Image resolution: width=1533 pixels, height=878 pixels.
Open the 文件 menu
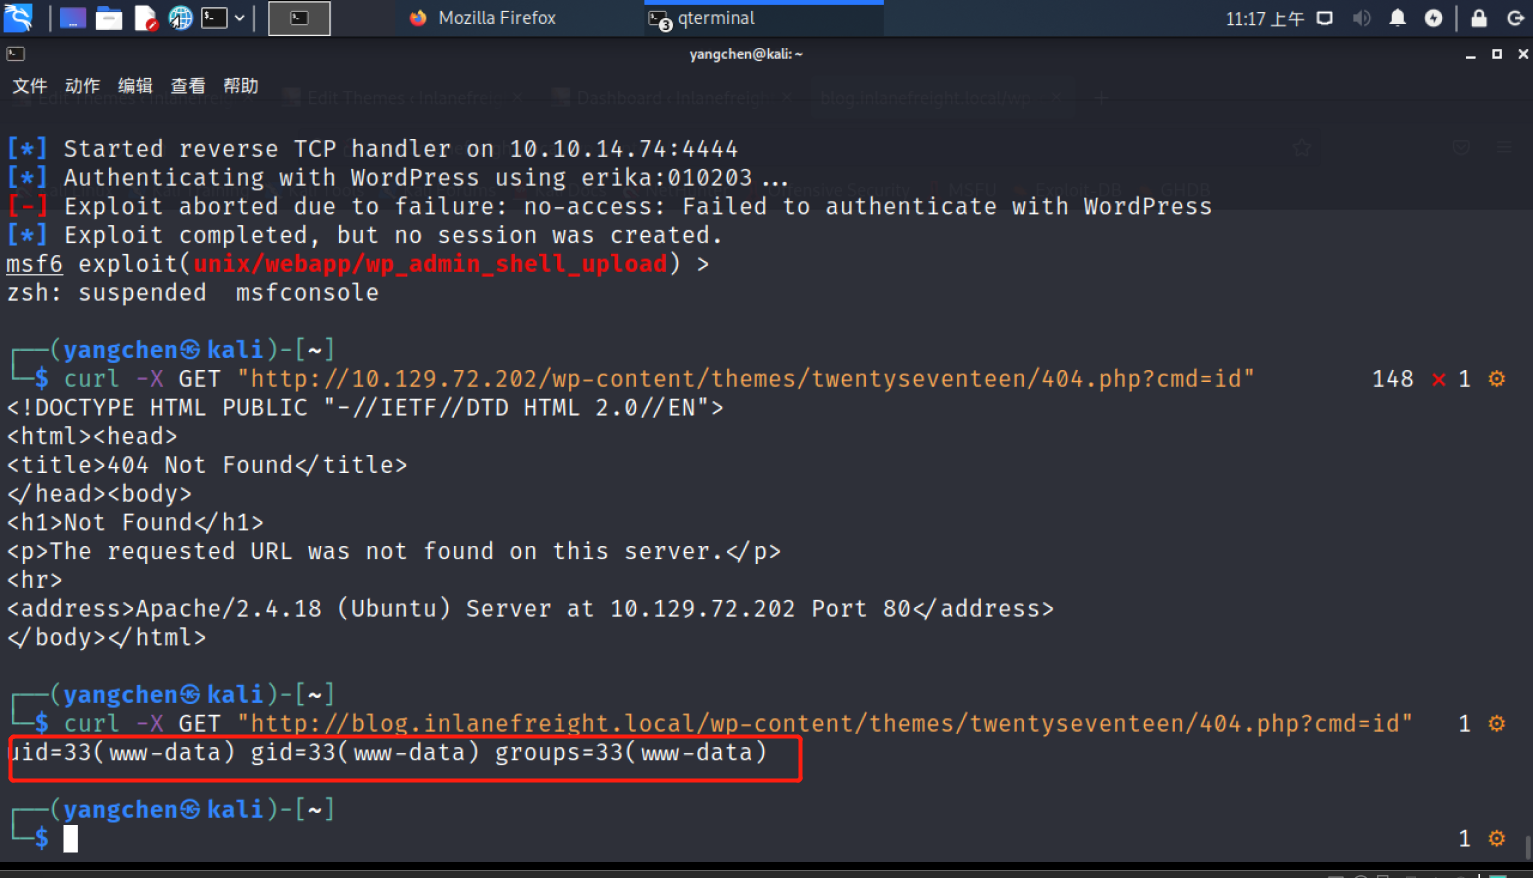(x=29, y=86)
